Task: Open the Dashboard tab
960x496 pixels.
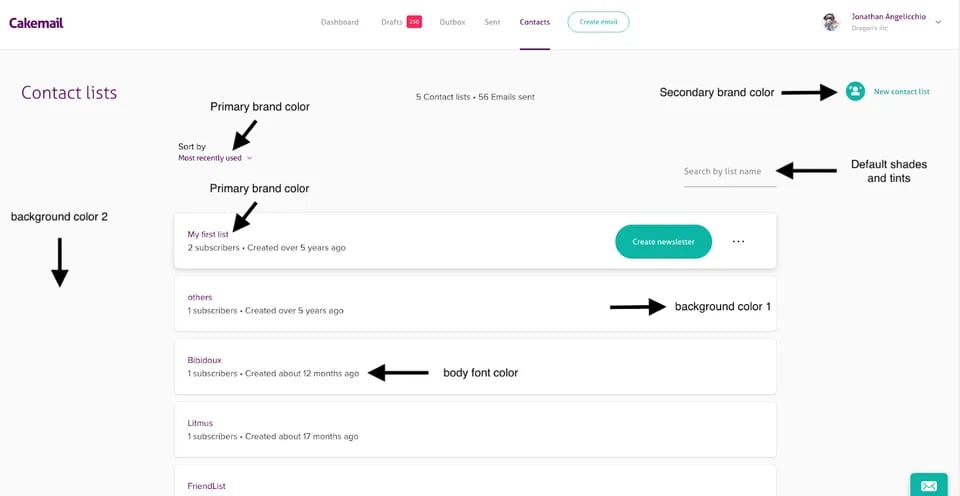Action: pos(339,22)
